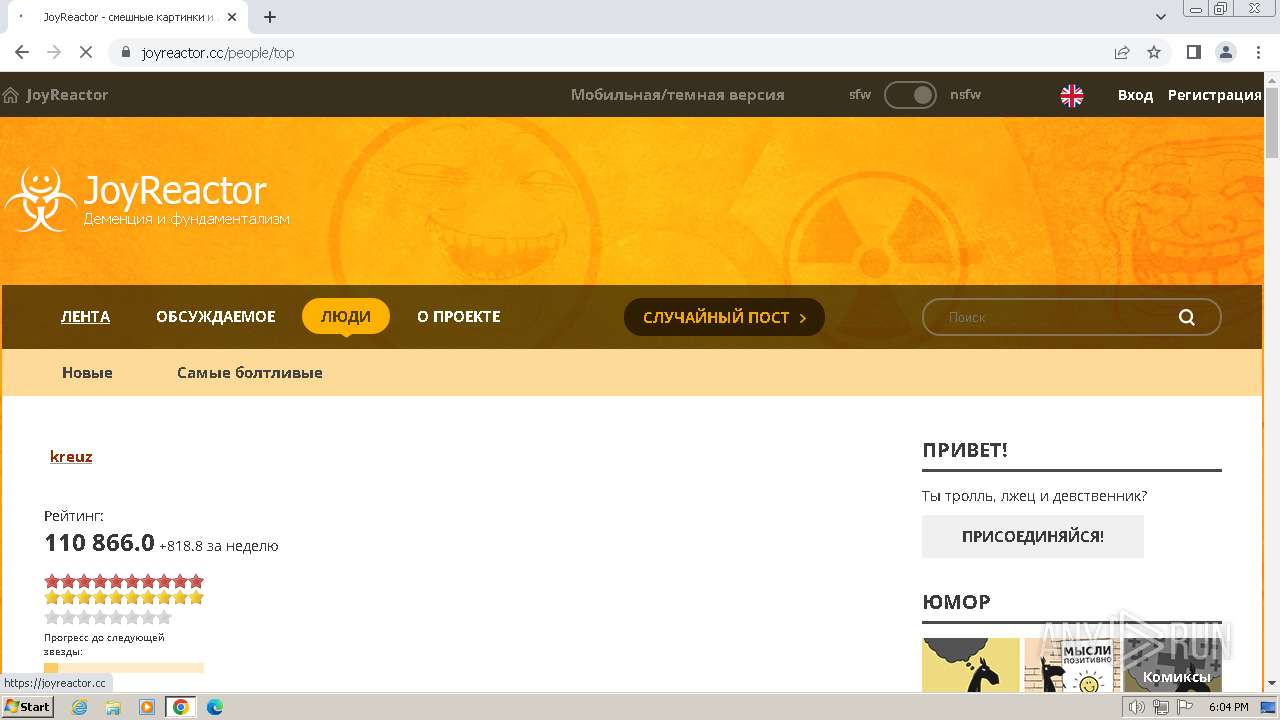Screen dimensions: 1280x720
Task: Open File Explorer from taskbar
Action: coord(113,707)
